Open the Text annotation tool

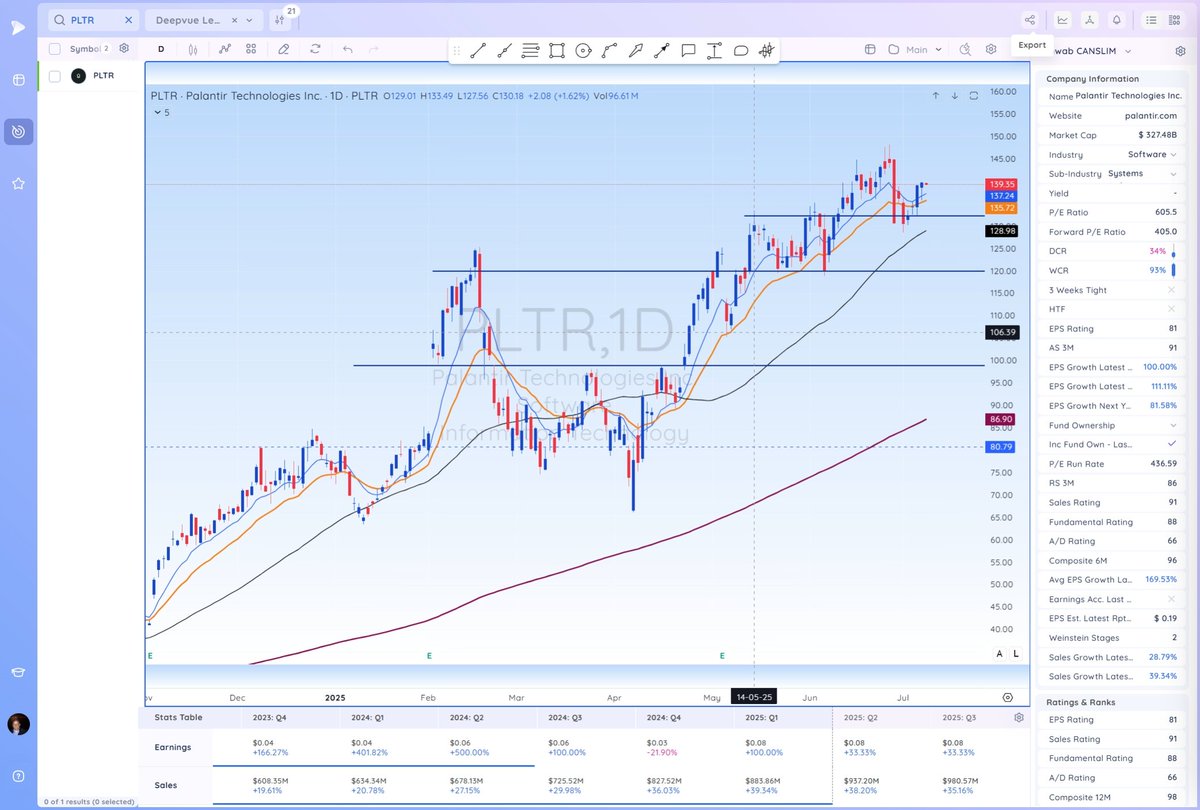714,50
